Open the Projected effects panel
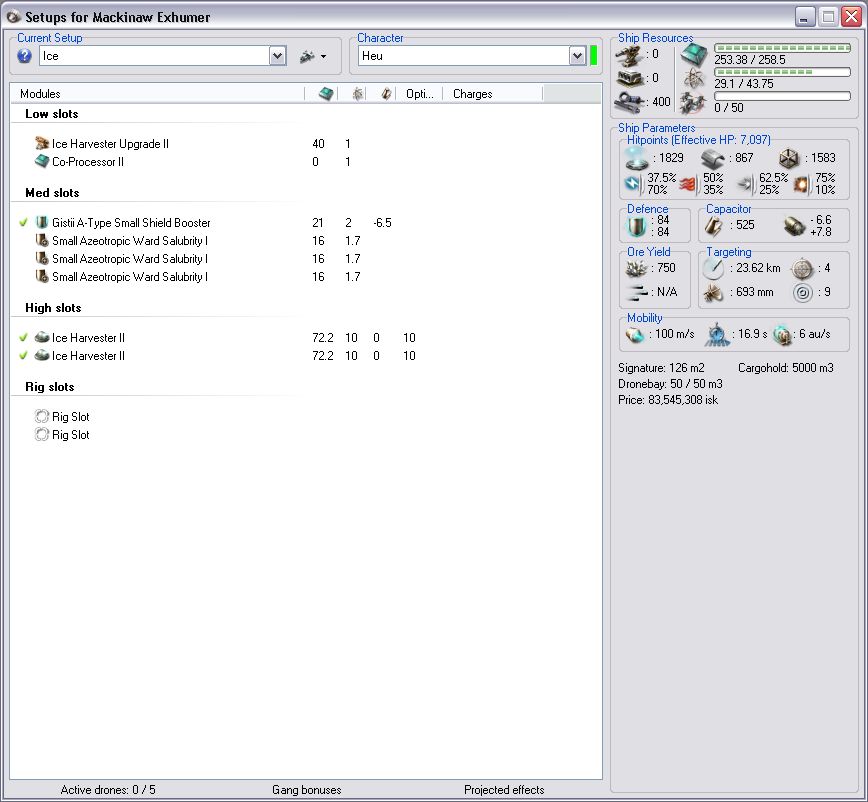The image size is (868, 802). (504, 790)
